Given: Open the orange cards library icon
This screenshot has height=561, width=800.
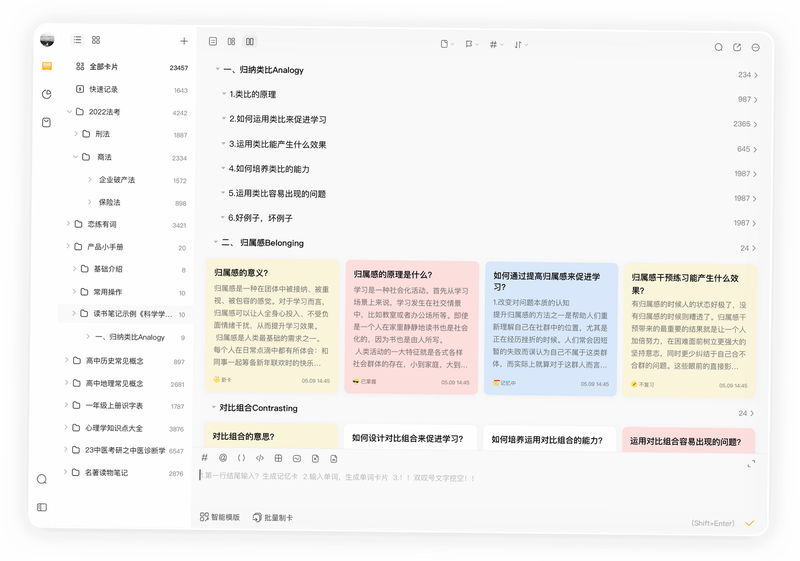Looking at the screenshot, I should click(47, 66).
